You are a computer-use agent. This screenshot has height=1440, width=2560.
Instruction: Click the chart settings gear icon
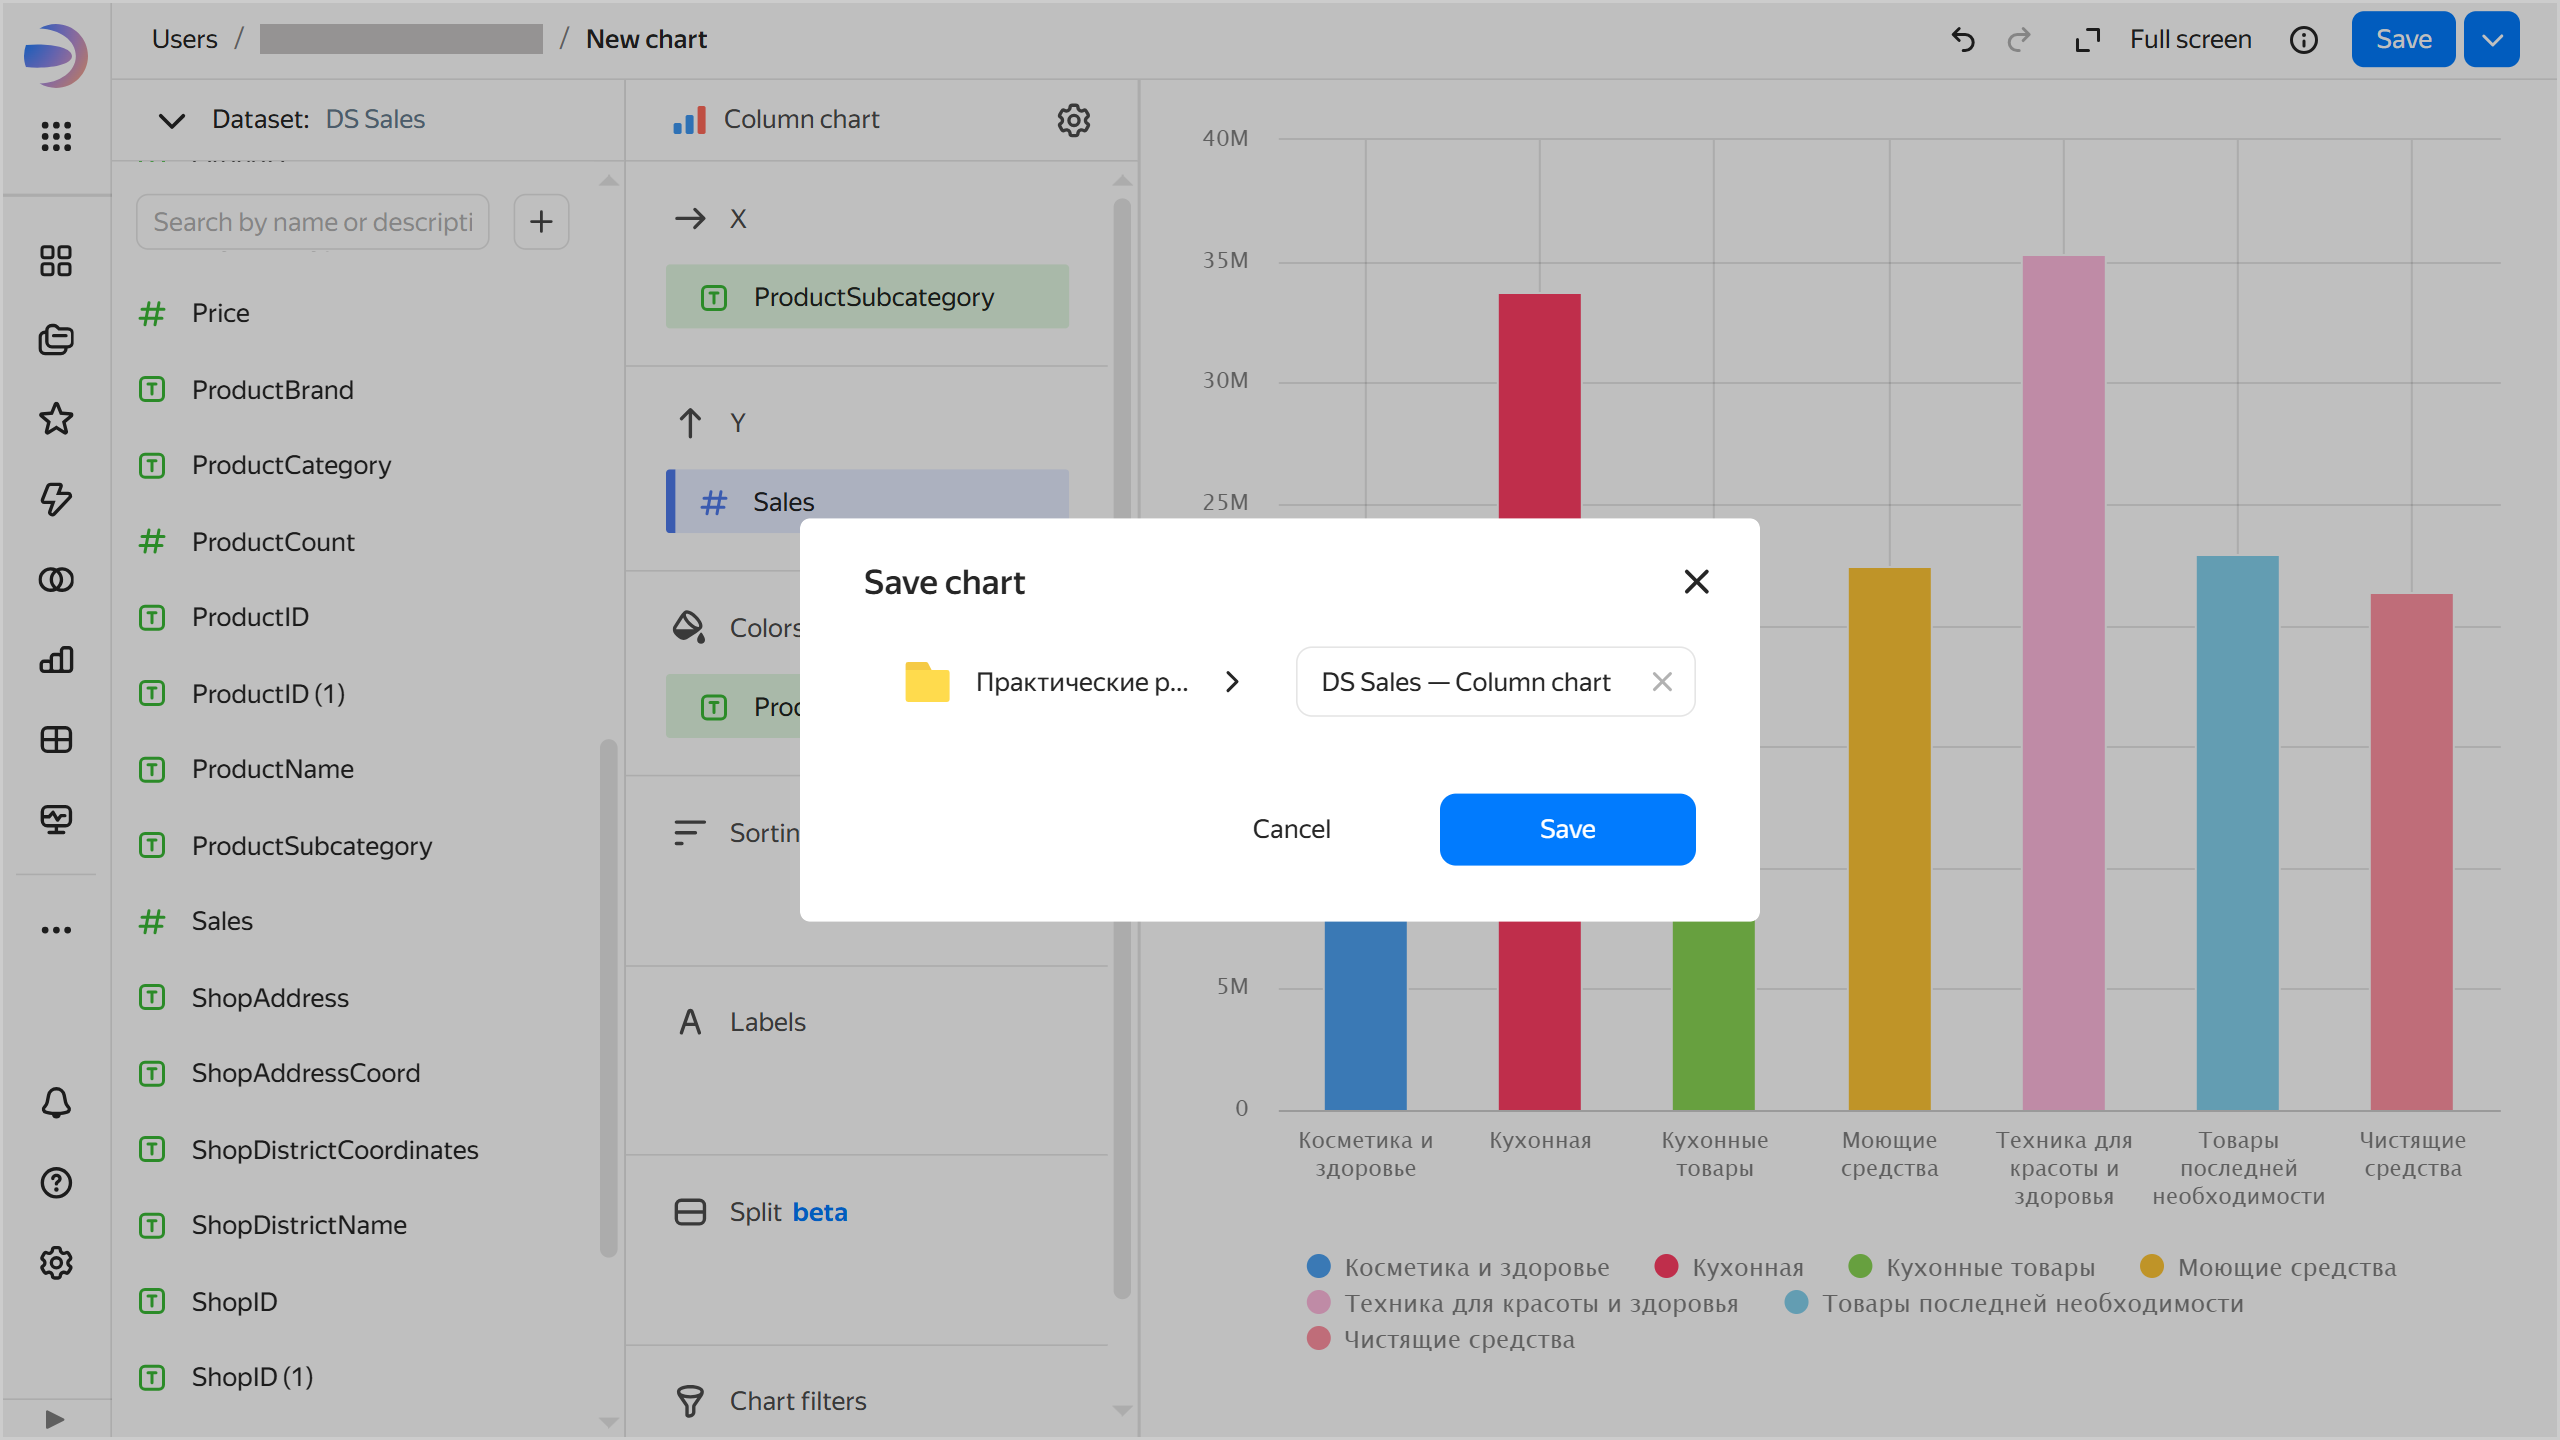point(1073,120)
